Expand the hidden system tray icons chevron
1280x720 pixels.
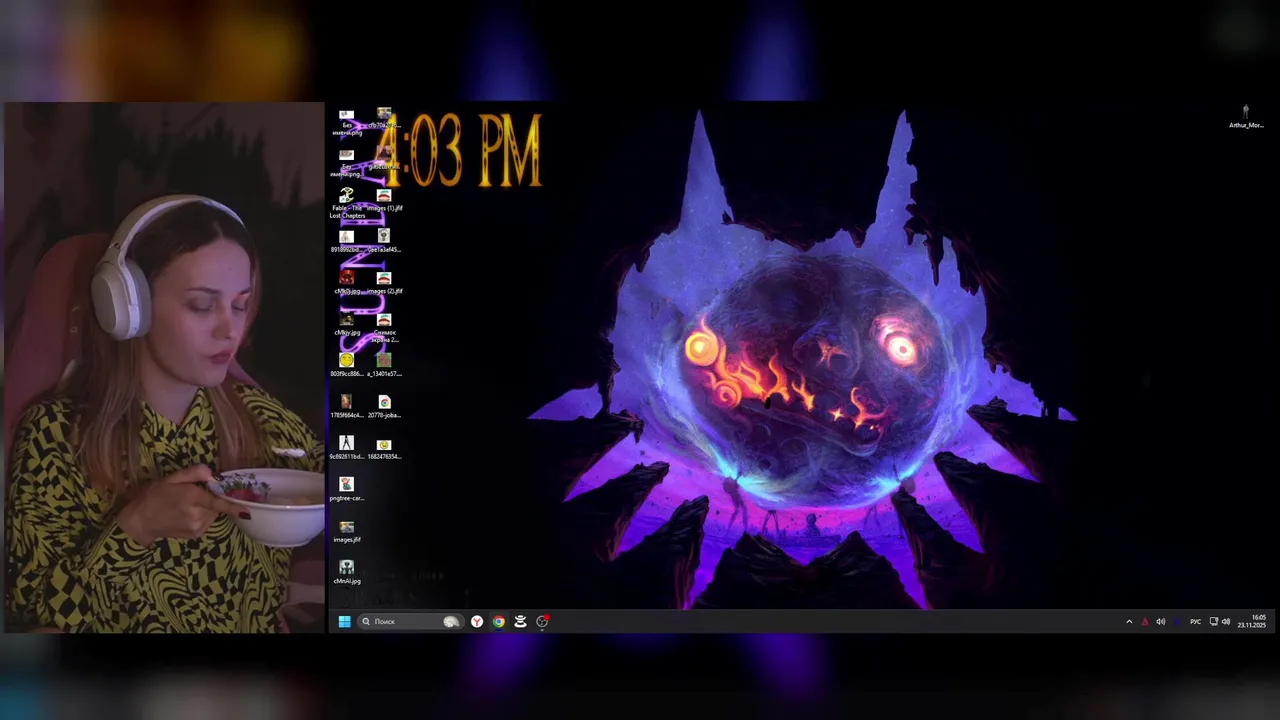pos(1129,621)
